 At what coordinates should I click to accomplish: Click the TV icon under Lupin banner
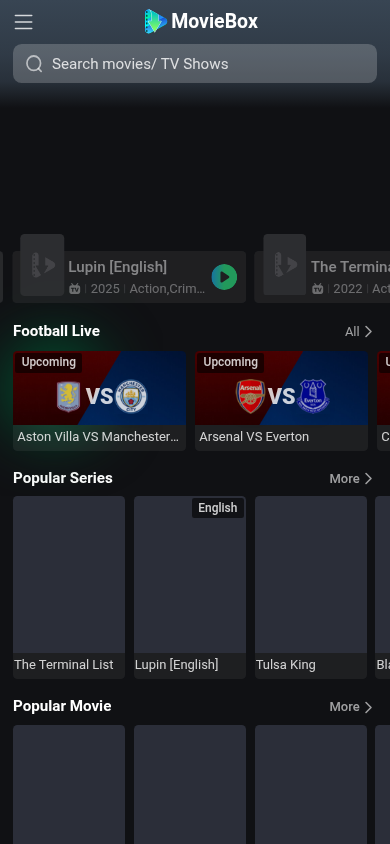tap(75, 289)
